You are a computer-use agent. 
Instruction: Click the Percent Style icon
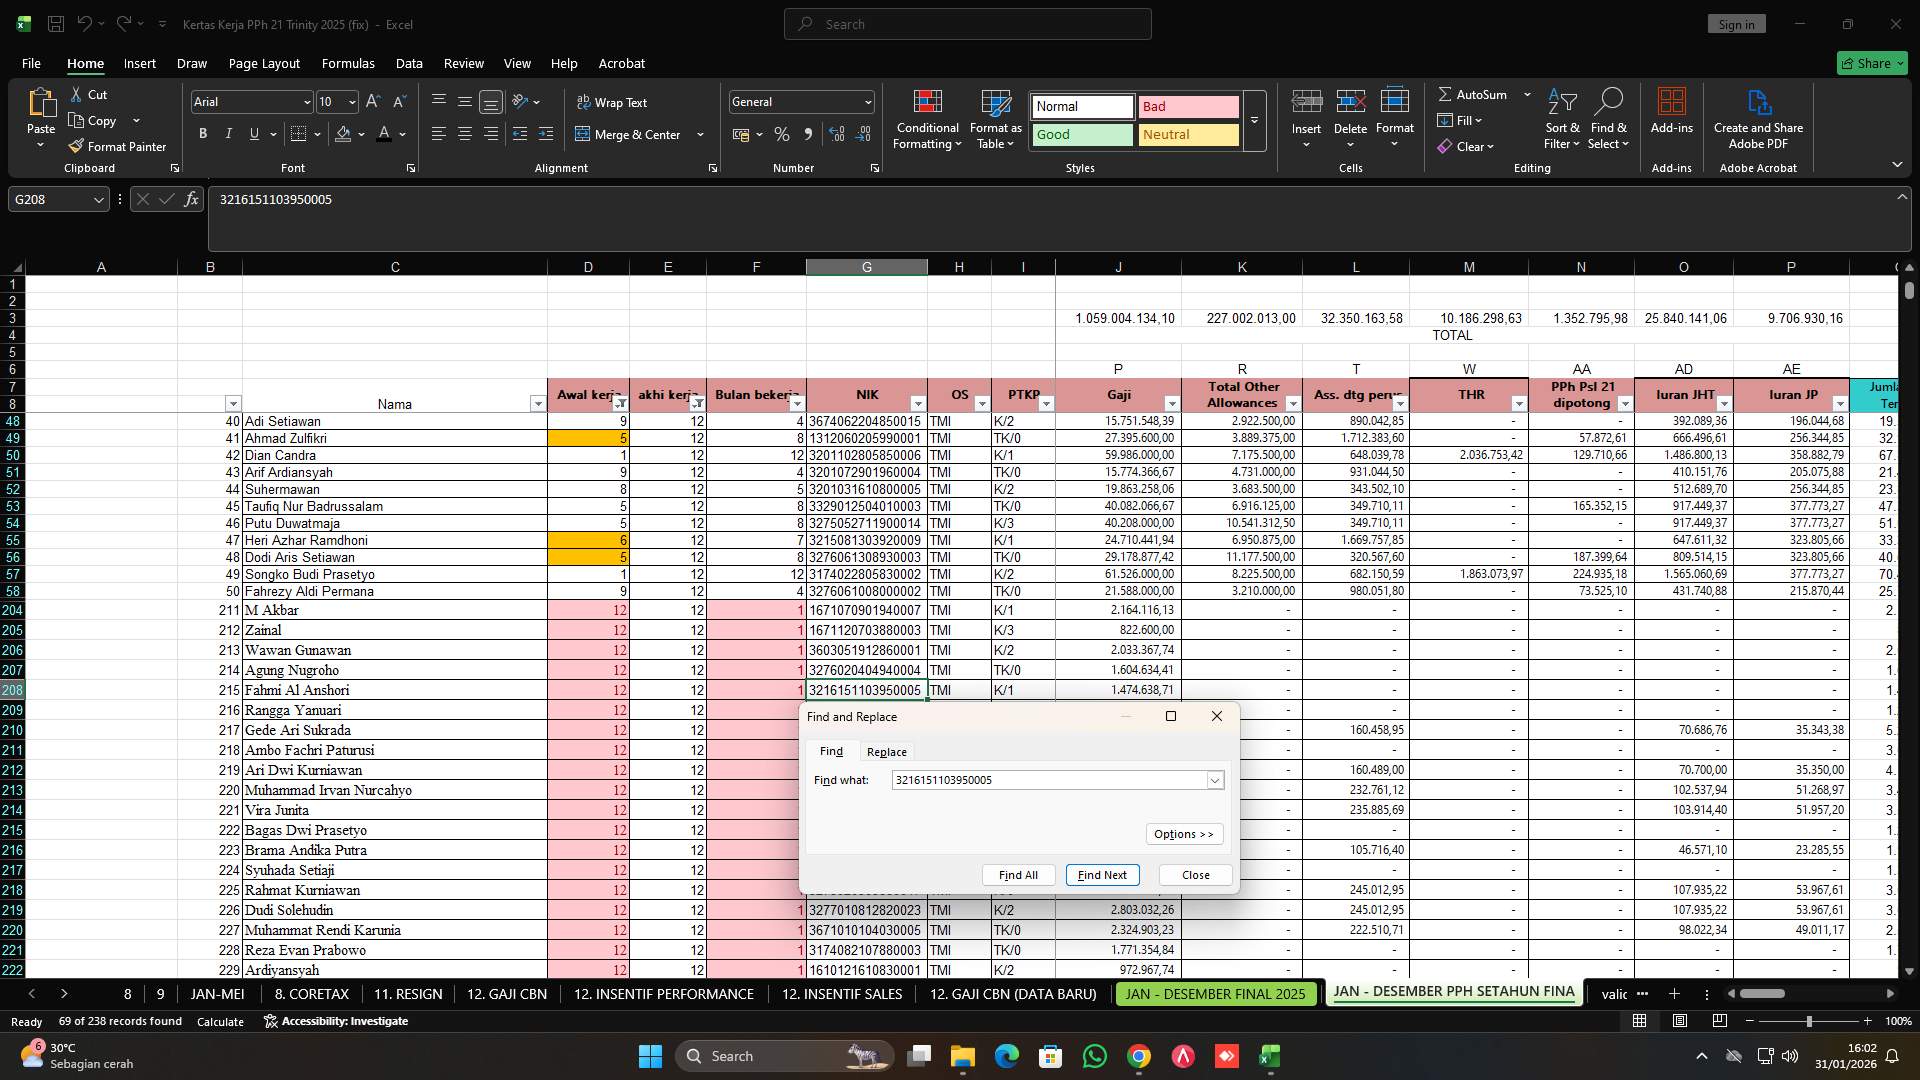click(x=782, y=134)
